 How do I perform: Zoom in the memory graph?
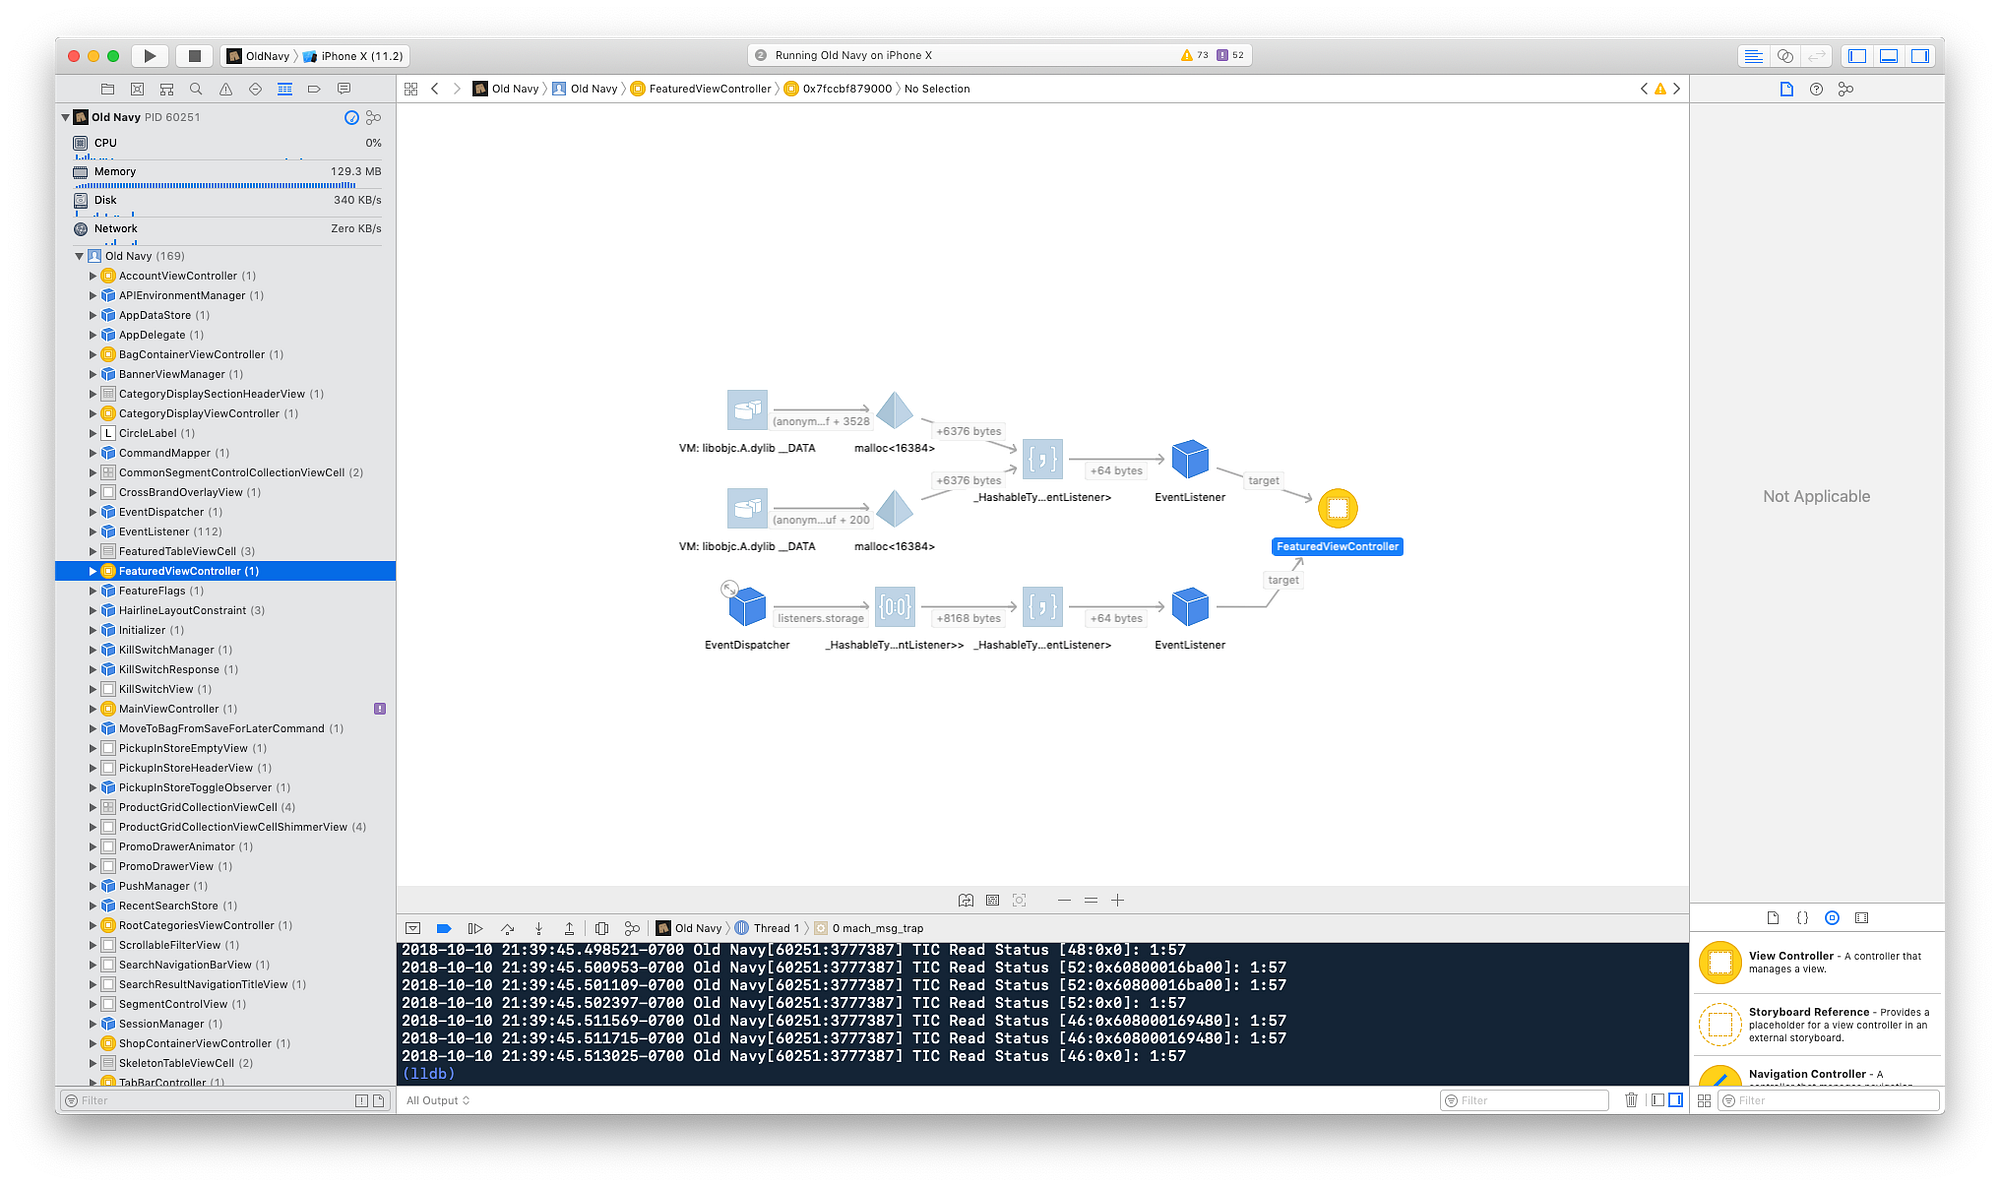click(1118, 901)
